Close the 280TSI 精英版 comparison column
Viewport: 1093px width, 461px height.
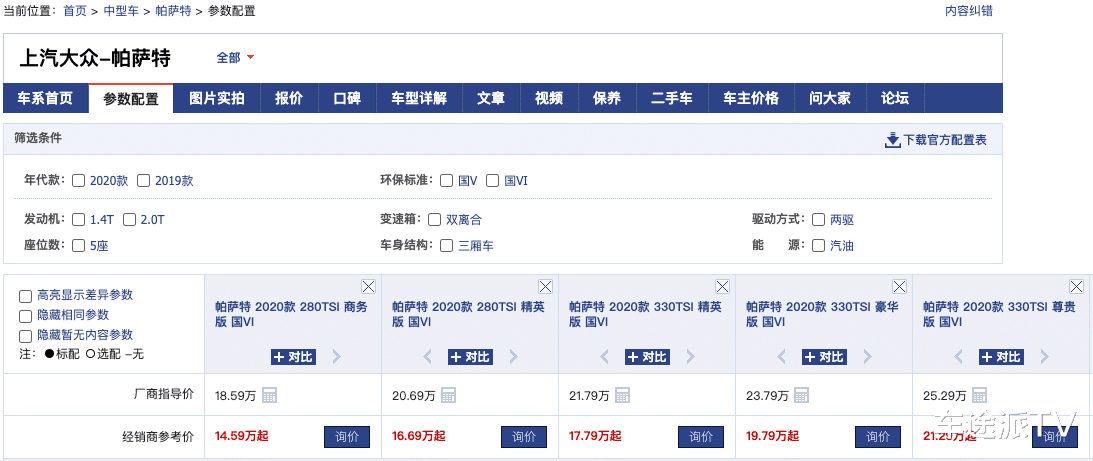[x=546, y=286]
